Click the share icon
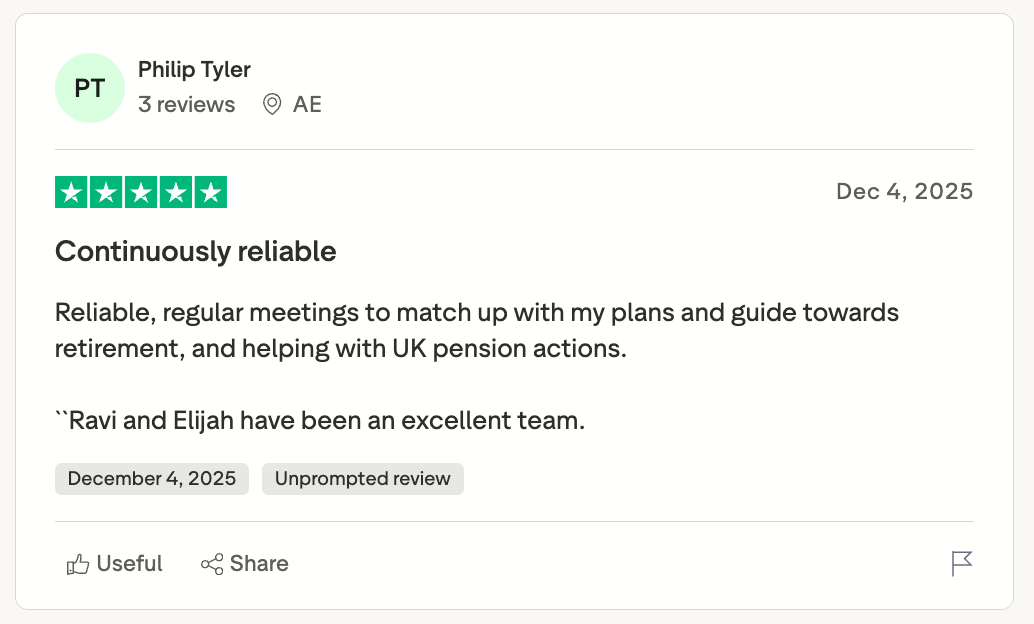1034x624 pixels. (212, 565)
